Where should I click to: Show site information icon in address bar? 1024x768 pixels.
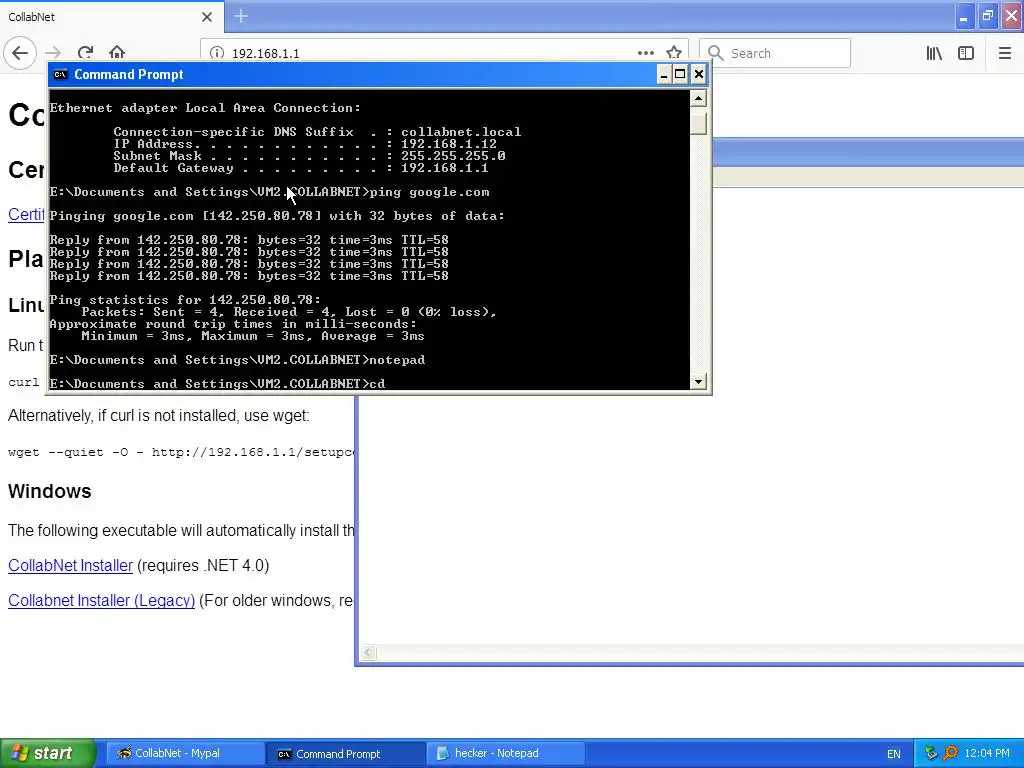tap(217, 53)
